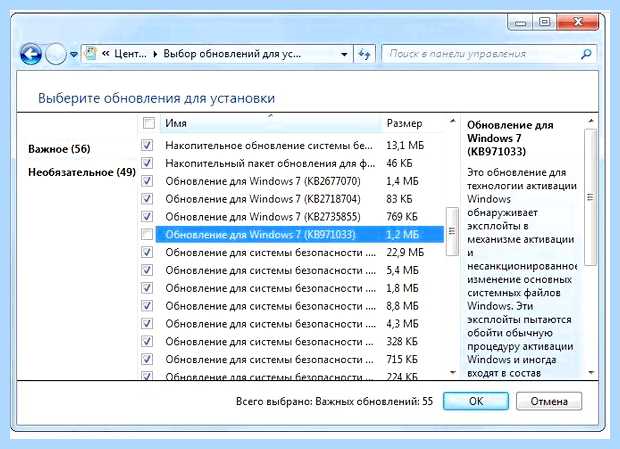Click the magnifier search icon
The height and width of the screenshot is (449, 620).
point(586,54)
